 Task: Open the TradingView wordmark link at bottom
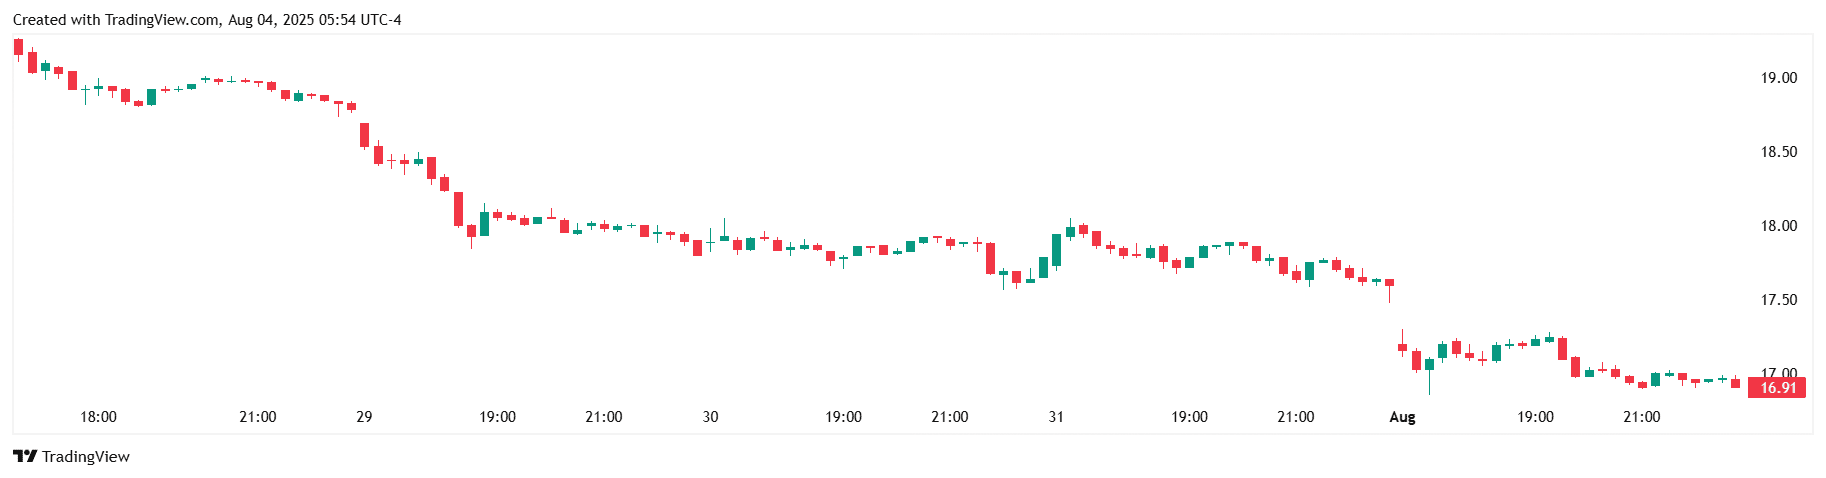click(x=86, y=457)
